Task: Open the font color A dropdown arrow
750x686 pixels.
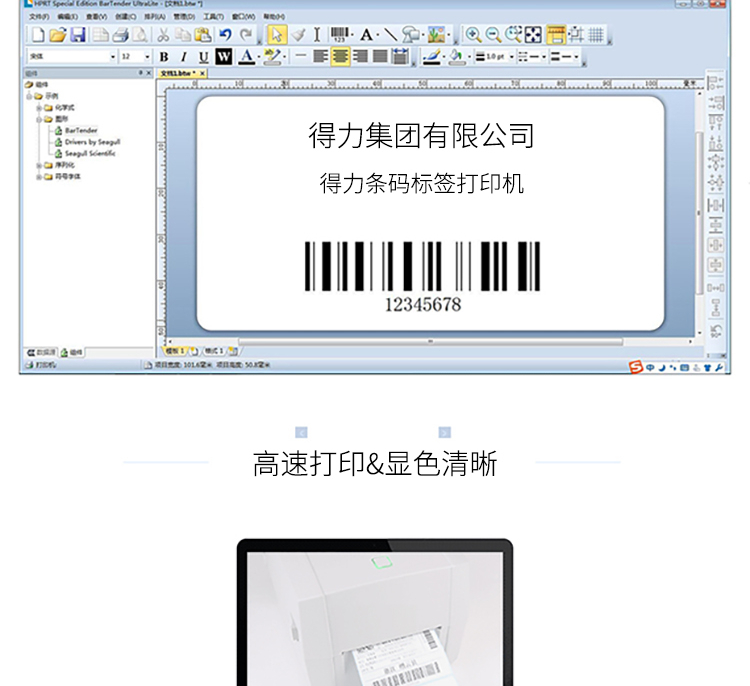Action: [x=259, y=57]
